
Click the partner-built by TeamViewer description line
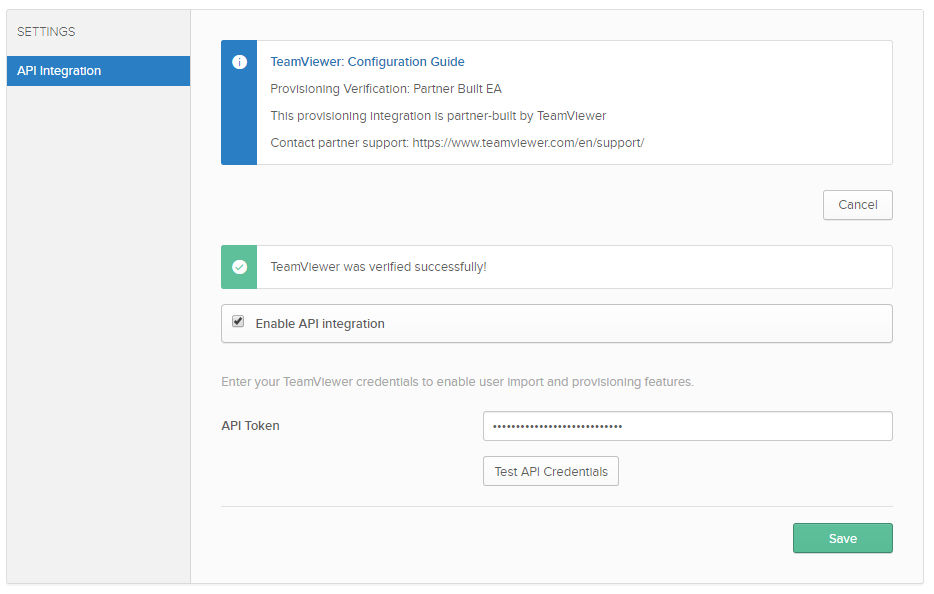(438, 116)
